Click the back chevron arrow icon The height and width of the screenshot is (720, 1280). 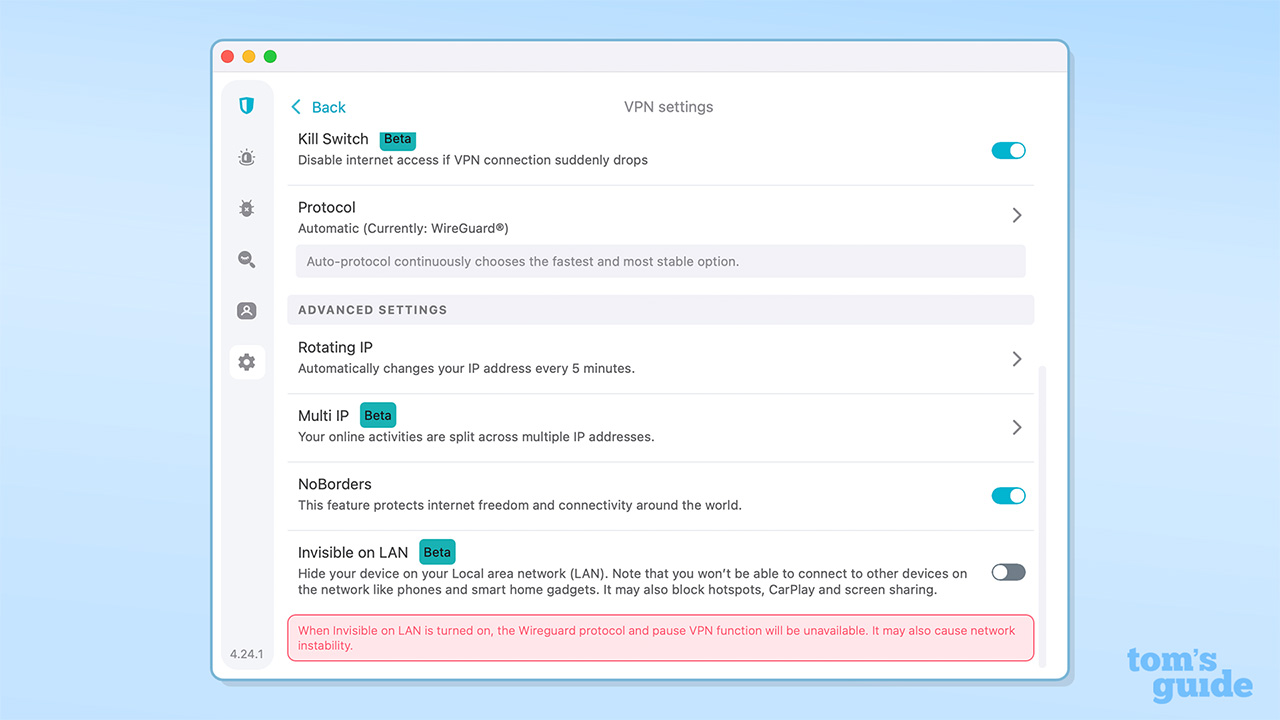[296, 106]
